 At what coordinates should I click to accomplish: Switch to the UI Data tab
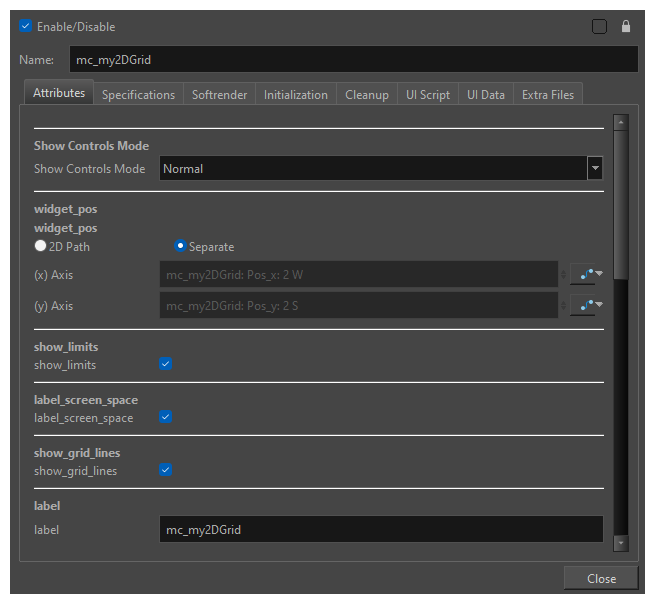tap(486, 95)
